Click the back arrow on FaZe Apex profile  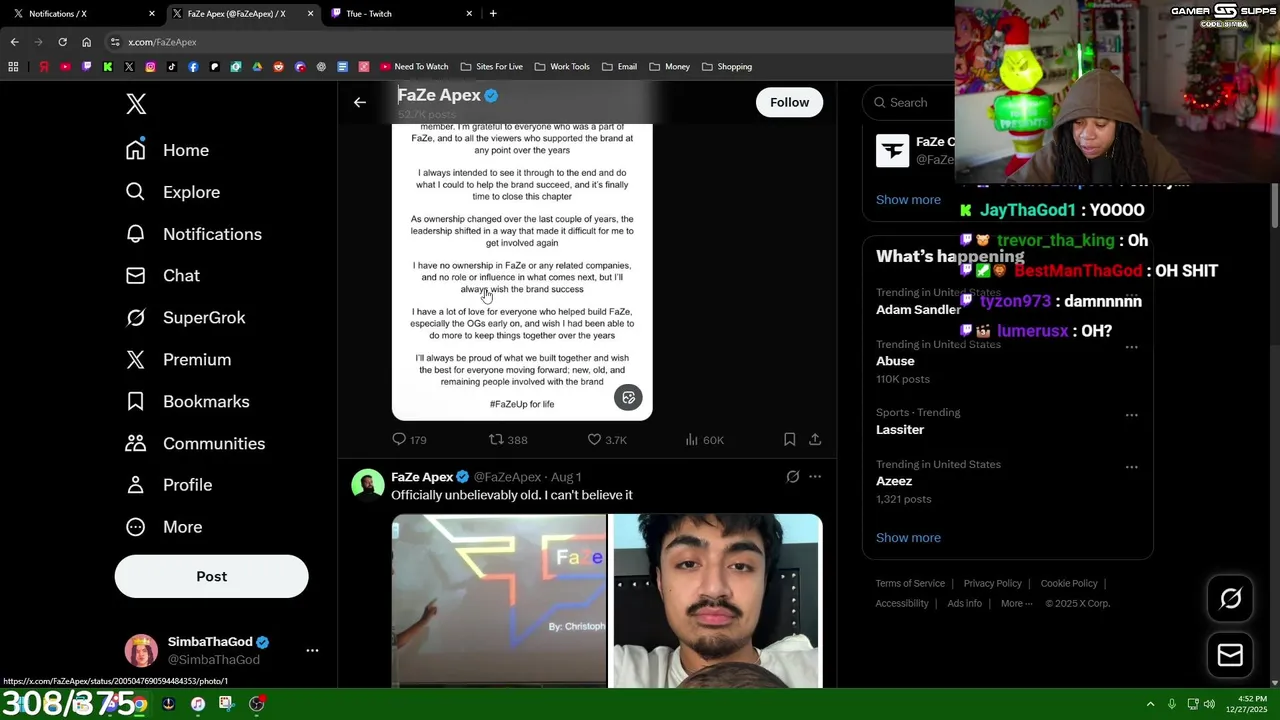point(360,102)
